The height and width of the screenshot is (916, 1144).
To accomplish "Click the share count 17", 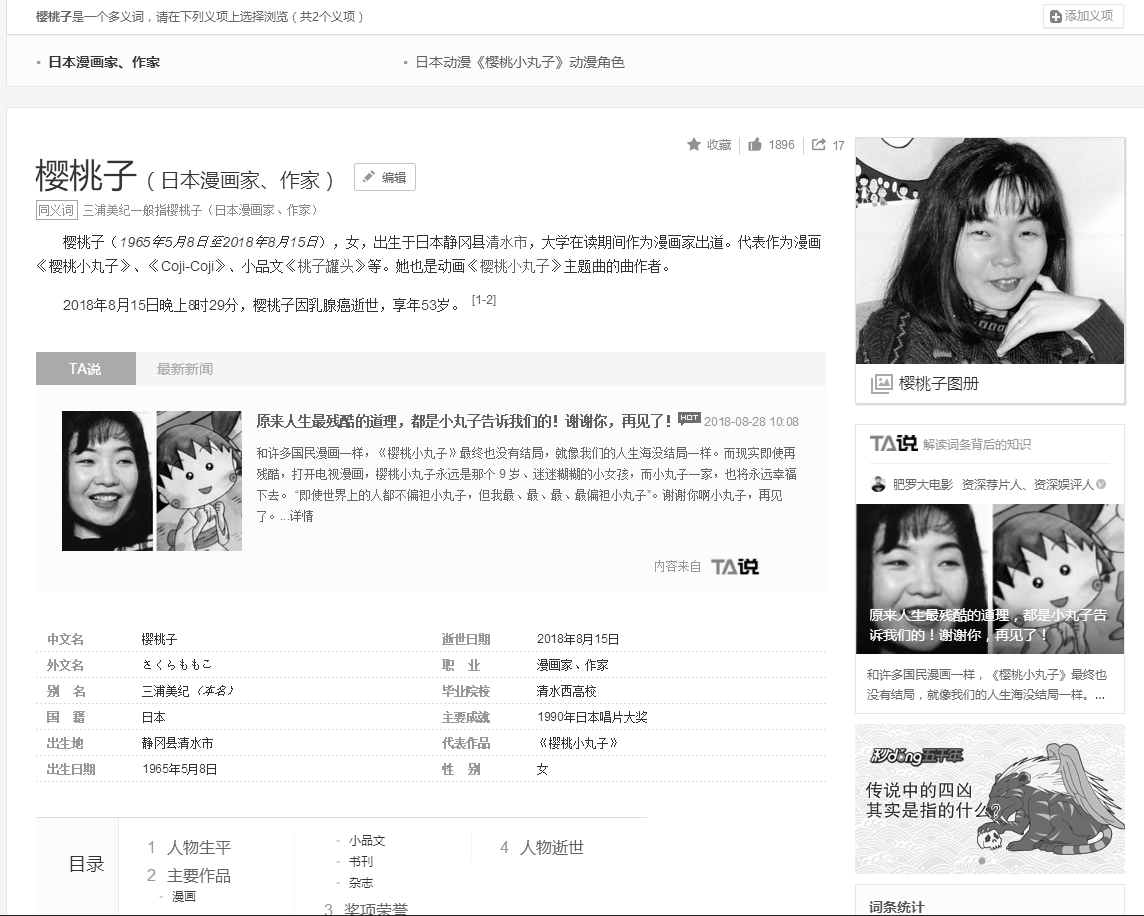I will pyautogui.click(x=838, y=145).
